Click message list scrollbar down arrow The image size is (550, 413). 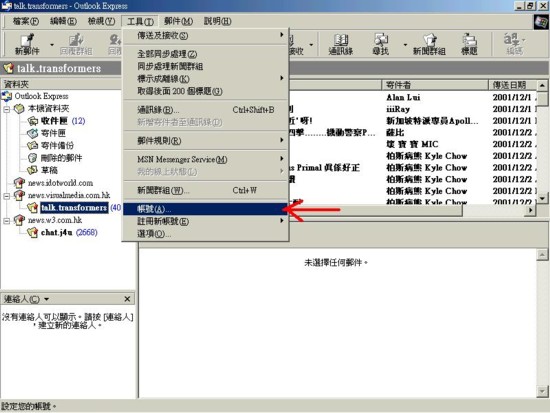pos(542,198)
